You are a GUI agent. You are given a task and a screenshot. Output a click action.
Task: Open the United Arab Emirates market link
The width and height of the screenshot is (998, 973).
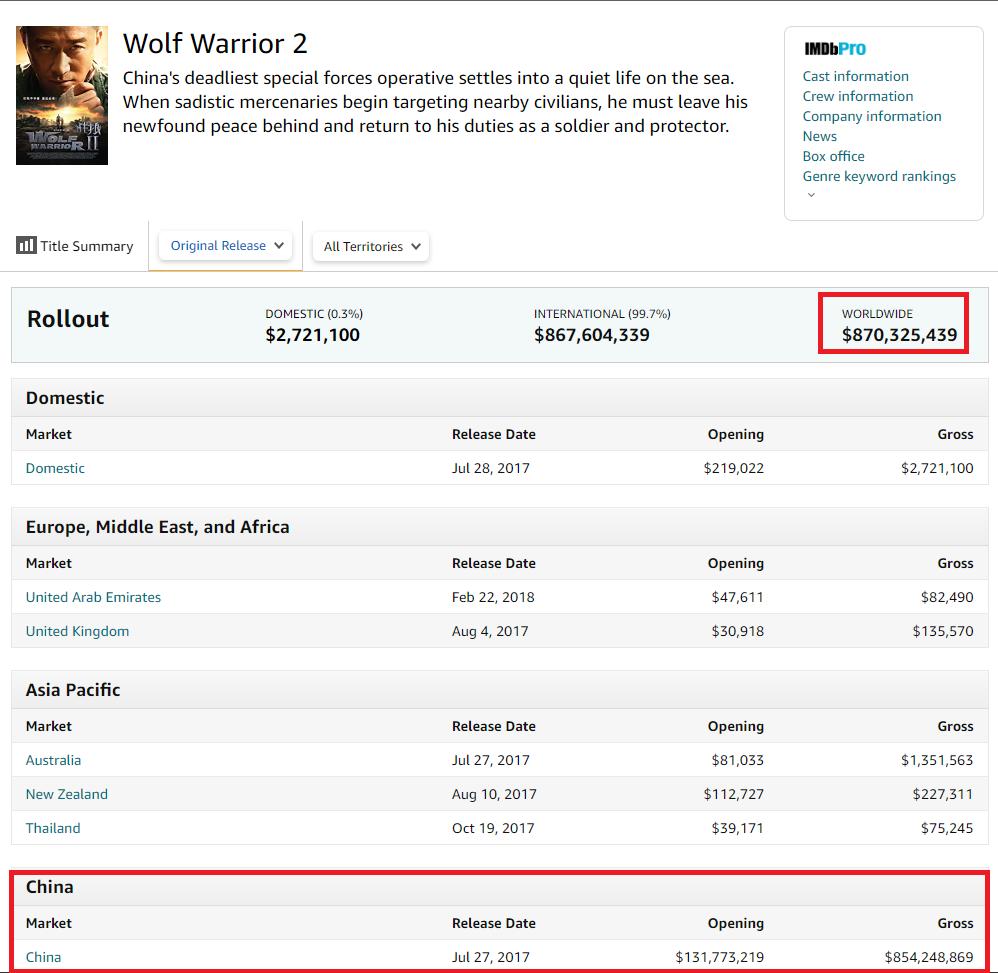93,598
